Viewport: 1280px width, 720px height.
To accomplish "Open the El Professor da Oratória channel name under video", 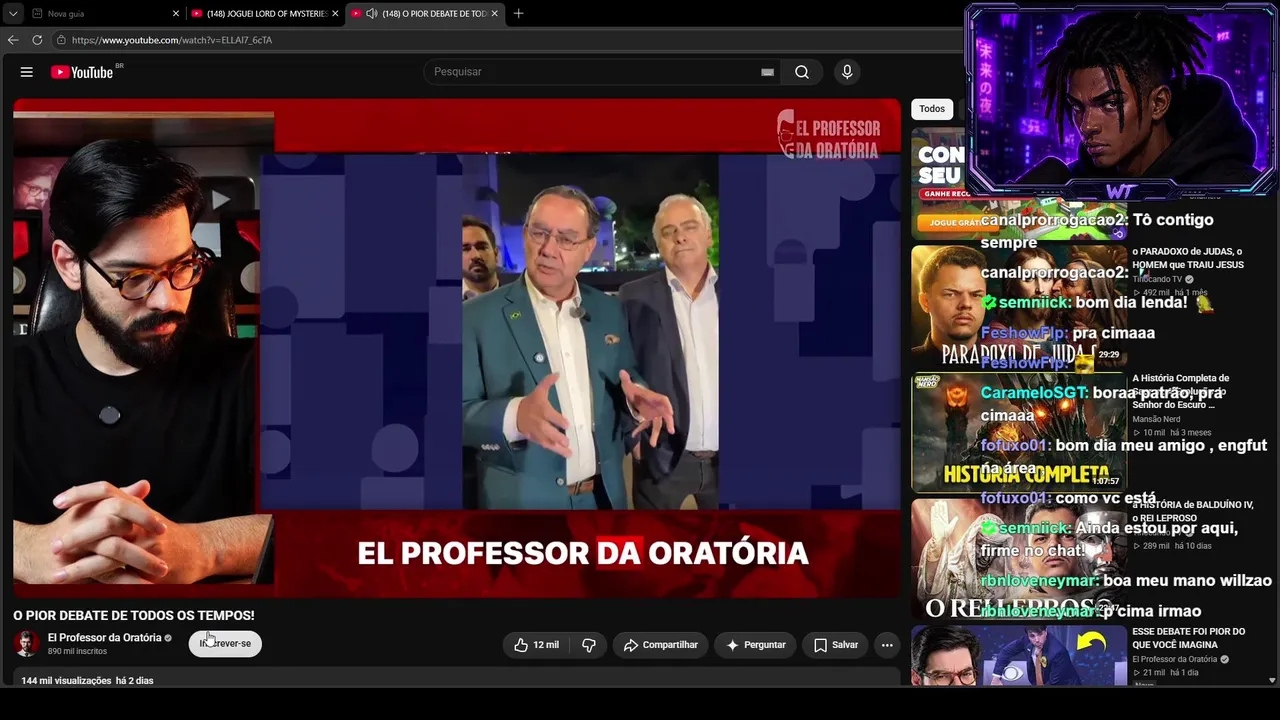I will click(104, 638).
